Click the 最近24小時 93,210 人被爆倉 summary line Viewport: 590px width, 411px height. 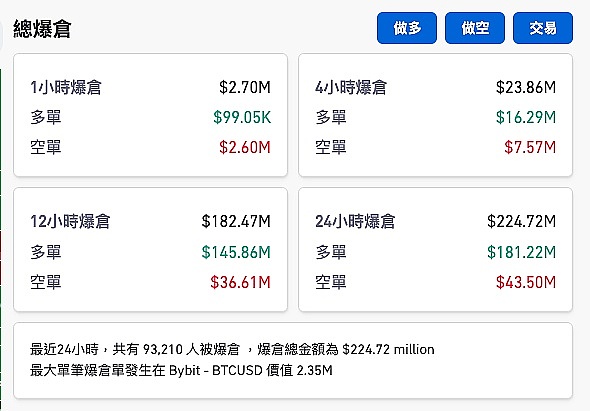(x=232, y=350)
